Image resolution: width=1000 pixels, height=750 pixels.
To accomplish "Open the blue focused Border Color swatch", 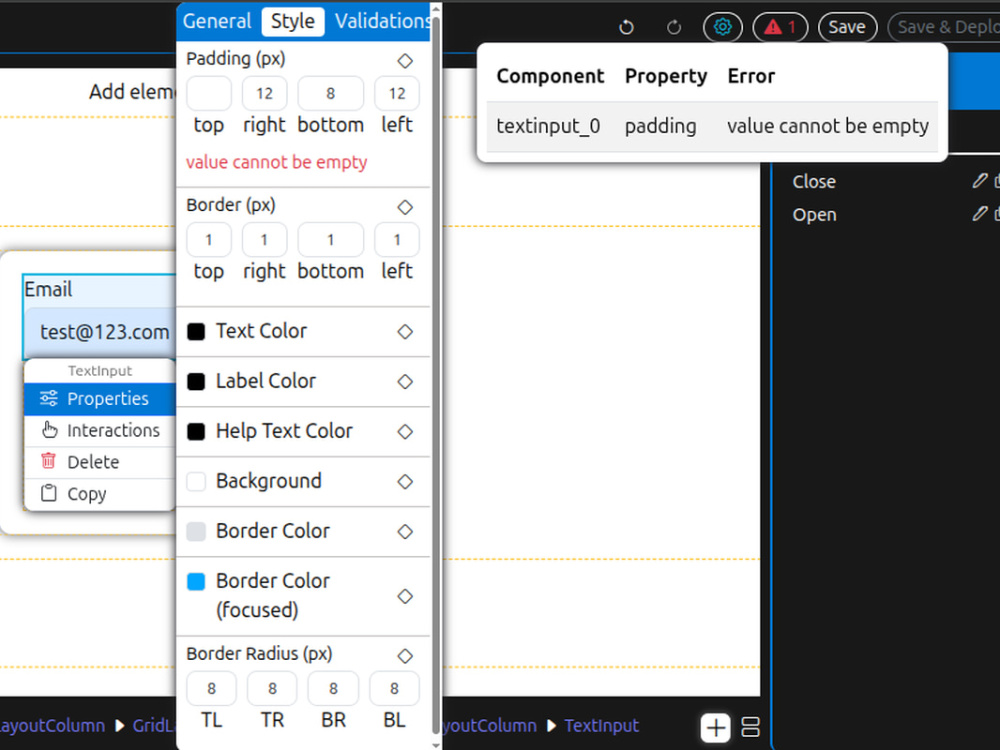I will [x=196, y=582].
